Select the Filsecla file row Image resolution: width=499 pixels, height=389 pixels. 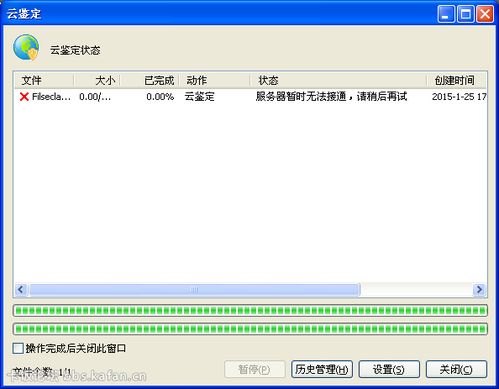pos(250,97)
